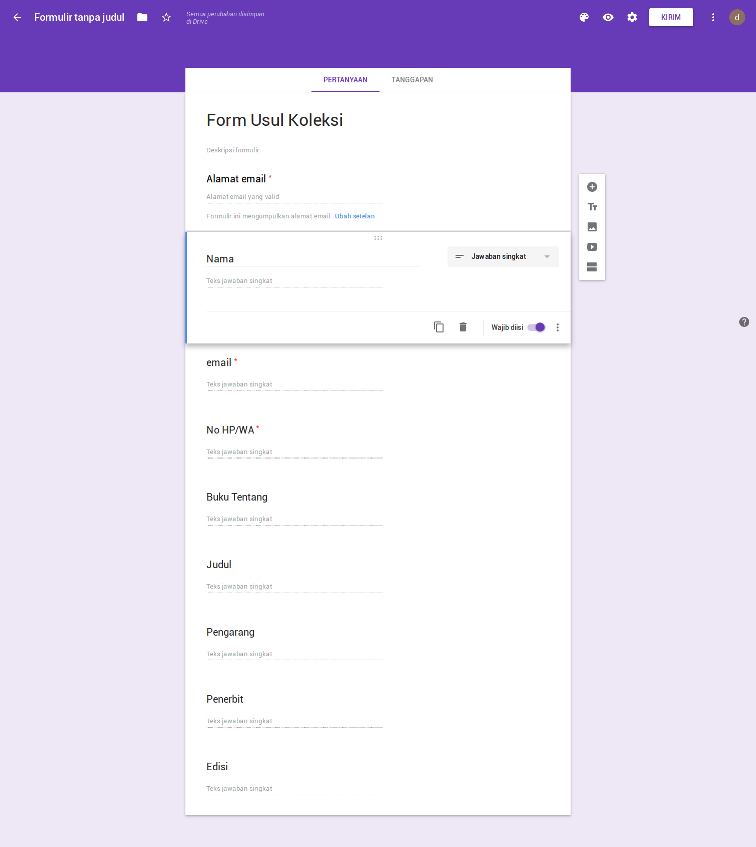Open the move to folder icon
This screenshot has height=847, width=756.
pos(142,18)
